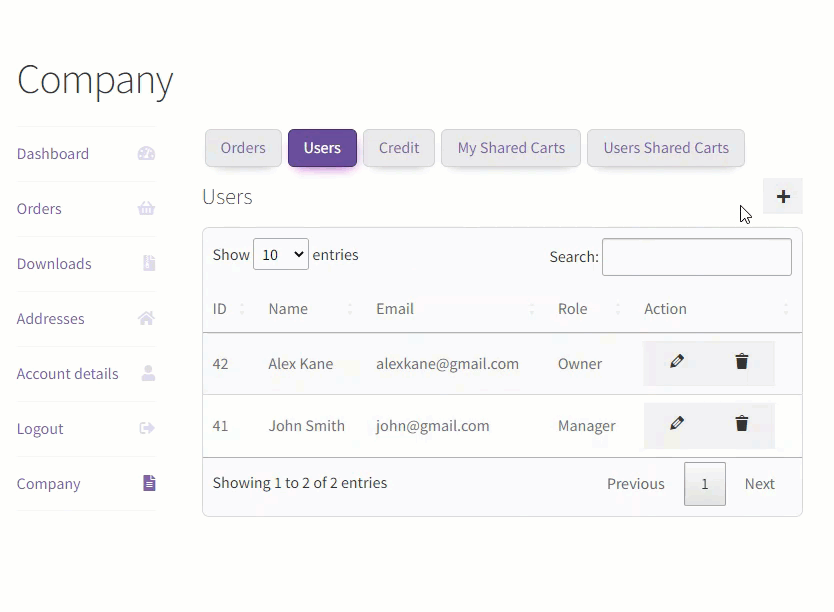Sort table by Action column arrows
The width and height of the screenshot is (834, 612).
[x=786, y=309]
